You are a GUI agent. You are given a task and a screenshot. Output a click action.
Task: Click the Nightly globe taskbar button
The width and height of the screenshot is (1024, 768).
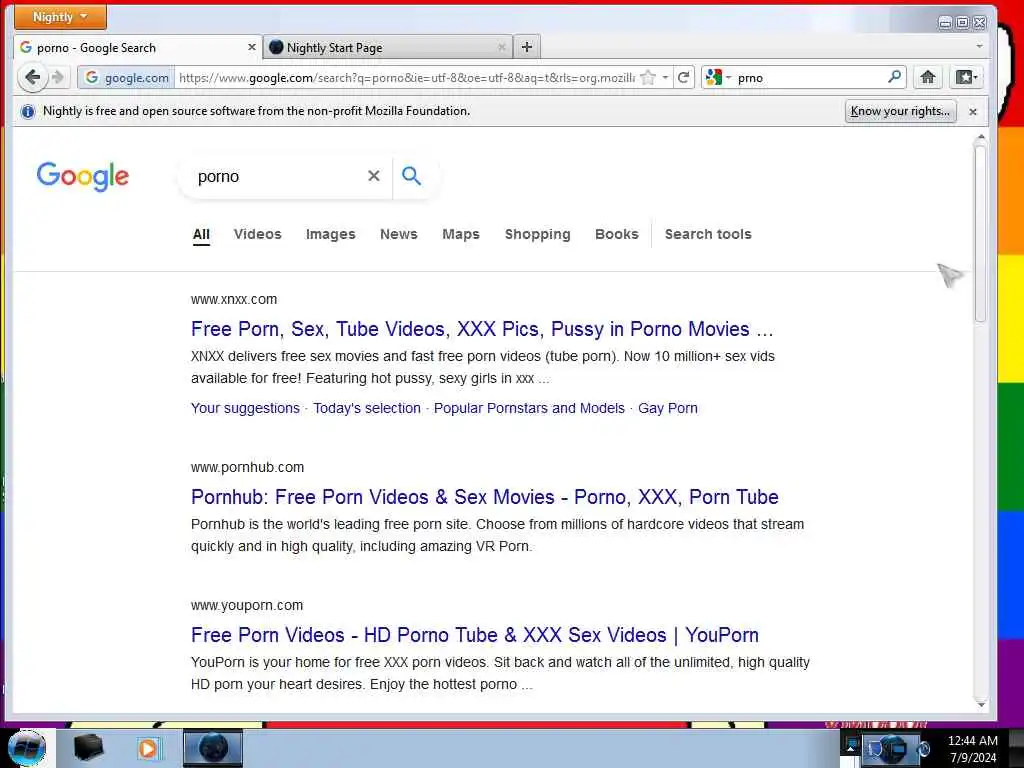click(213, 748)
